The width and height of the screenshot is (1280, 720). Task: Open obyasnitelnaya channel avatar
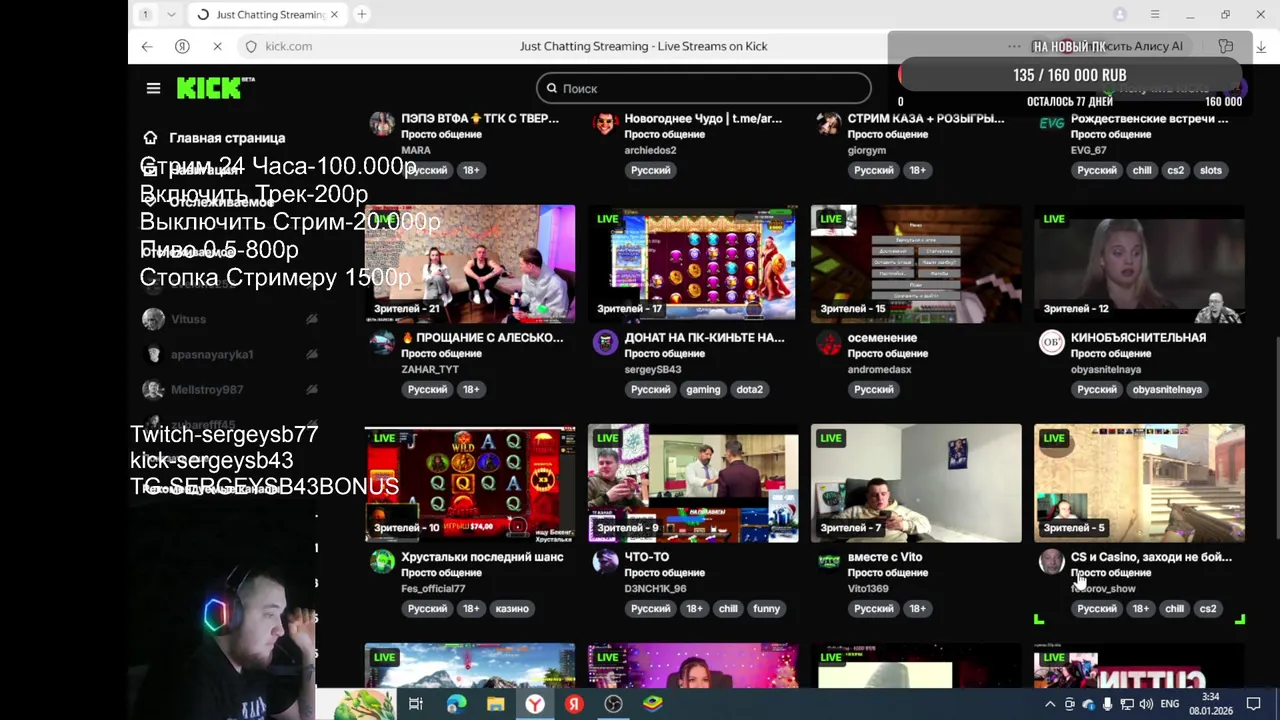click(x=1051, y=343)
